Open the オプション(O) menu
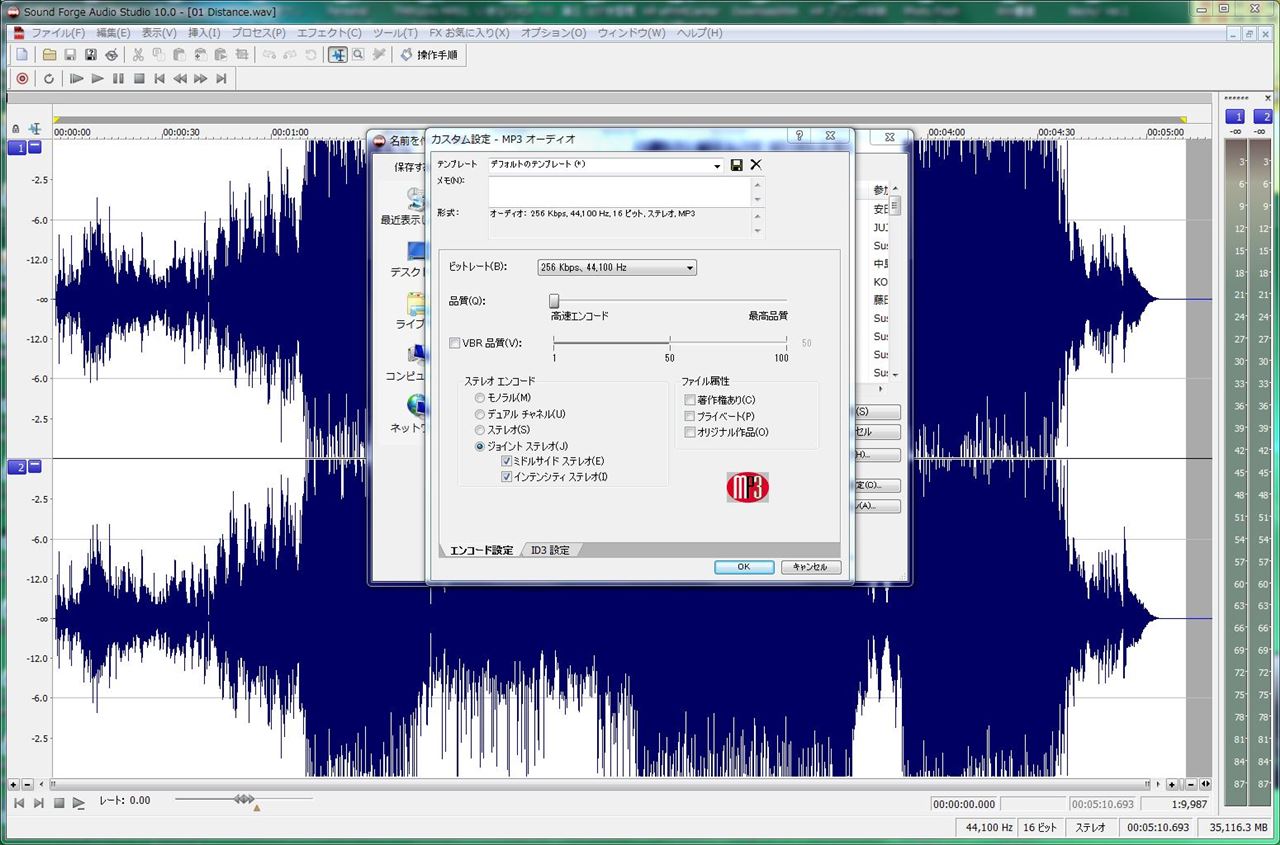1280x845 pixels. tap(554, 33)
